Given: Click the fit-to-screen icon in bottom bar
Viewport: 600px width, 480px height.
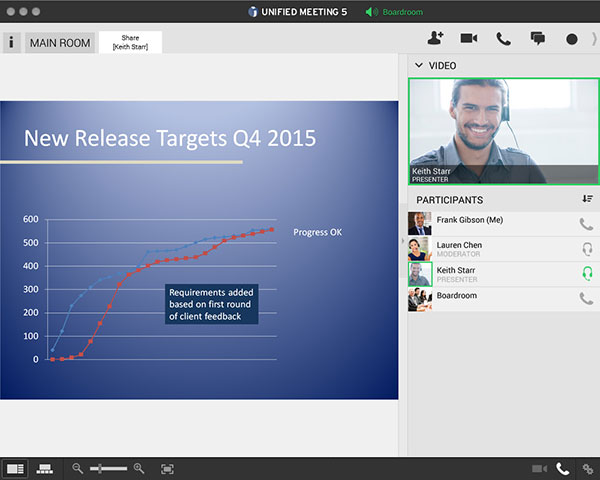Looking at the screenshot, I should 167,468.
